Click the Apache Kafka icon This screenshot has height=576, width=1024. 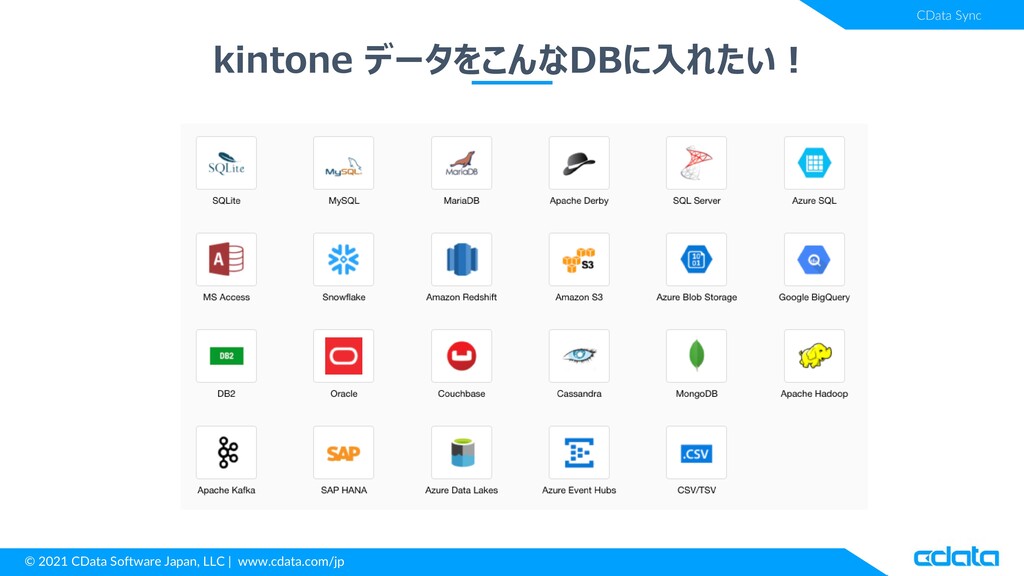(226, 453)
